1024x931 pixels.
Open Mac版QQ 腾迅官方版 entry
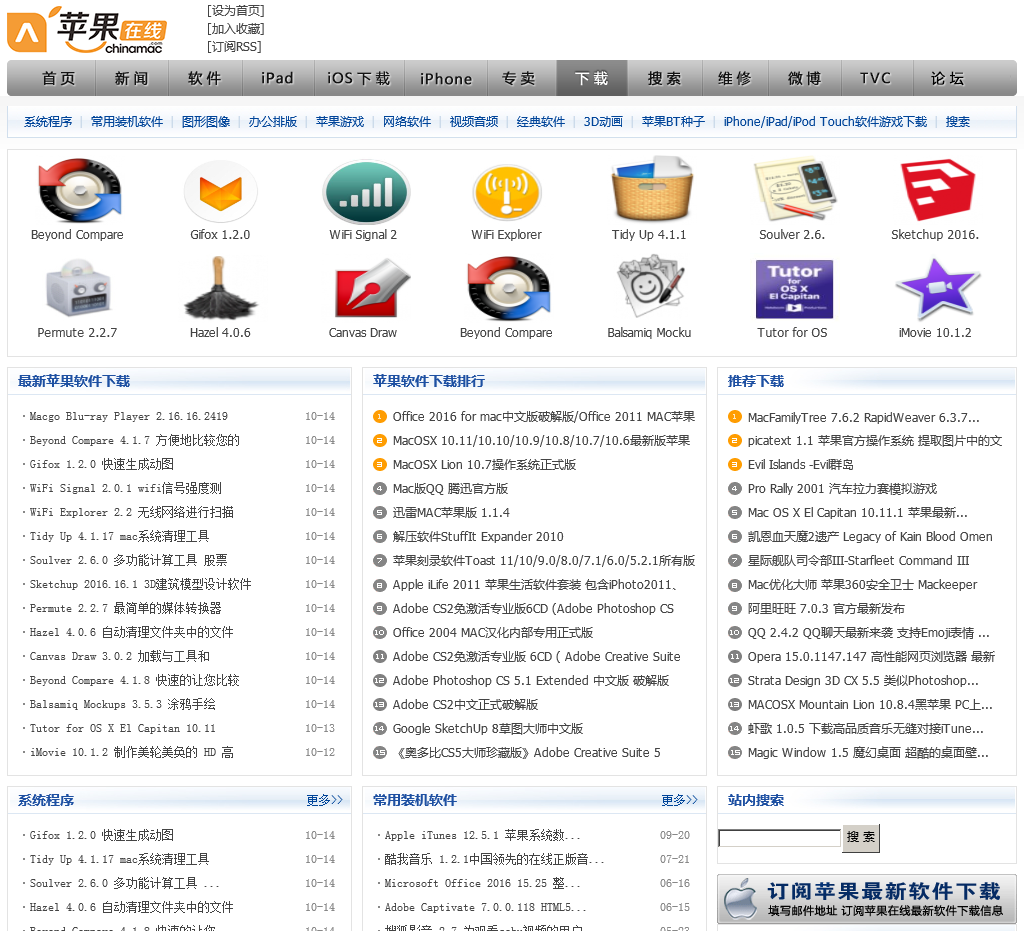point(450,488)
